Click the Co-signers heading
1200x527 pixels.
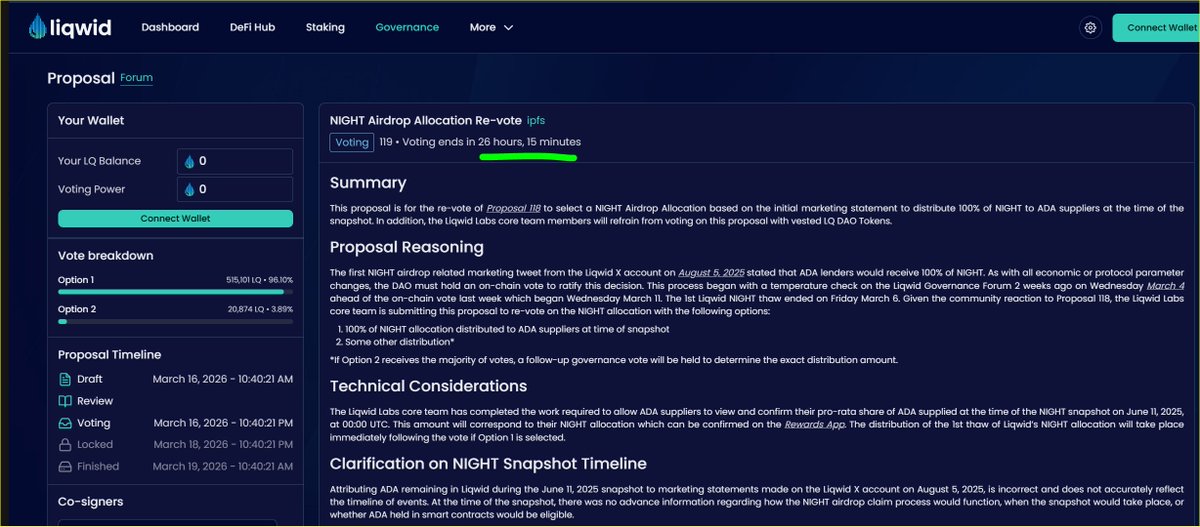pyautogui.click(x=92, y=503)
